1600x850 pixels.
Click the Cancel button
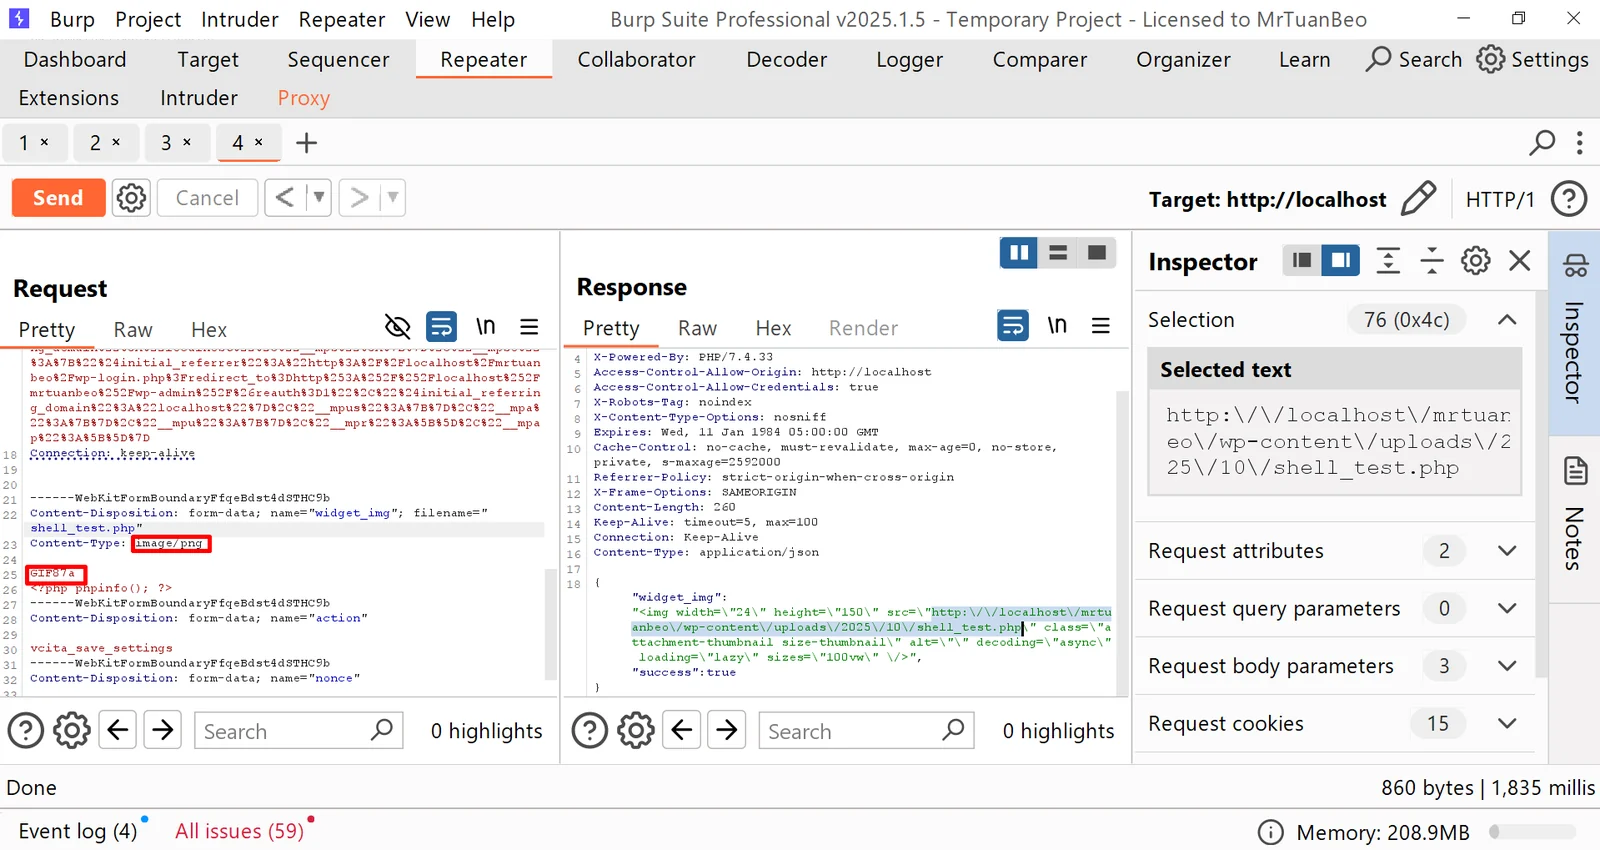click(x=207, y=198)
